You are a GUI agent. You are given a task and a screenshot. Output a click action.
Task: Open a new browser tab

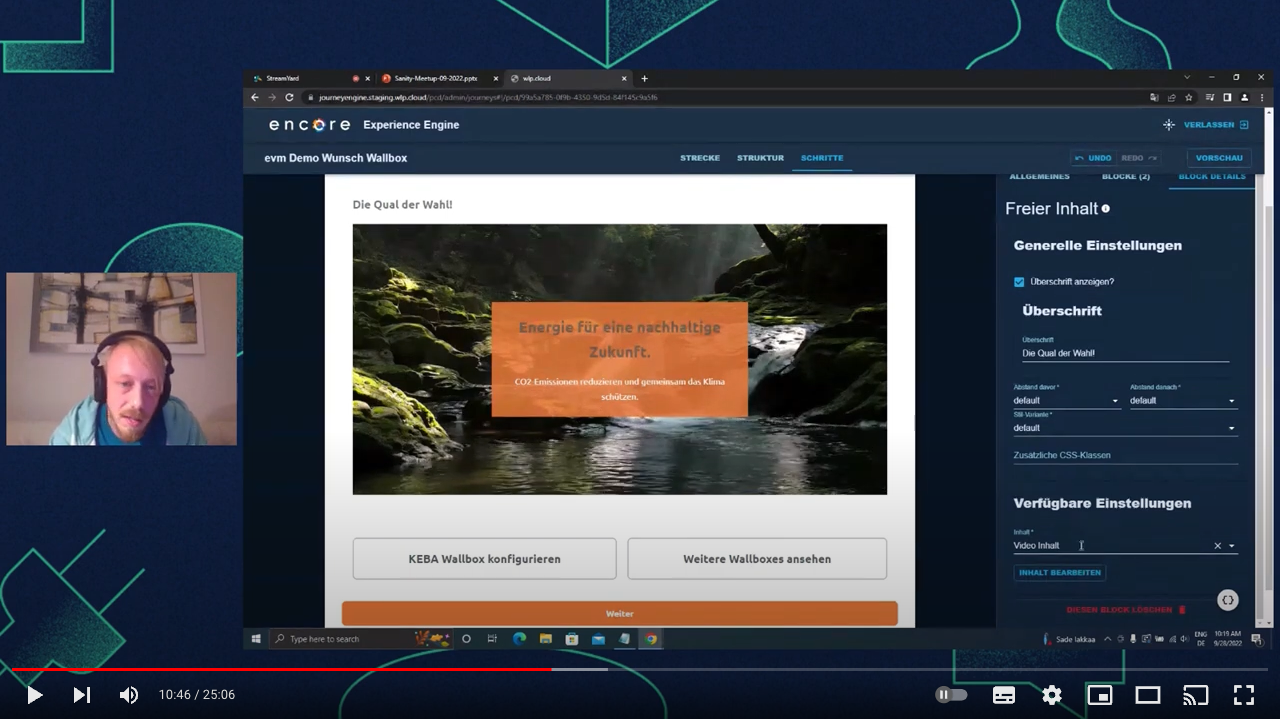[x=644, y=78]
